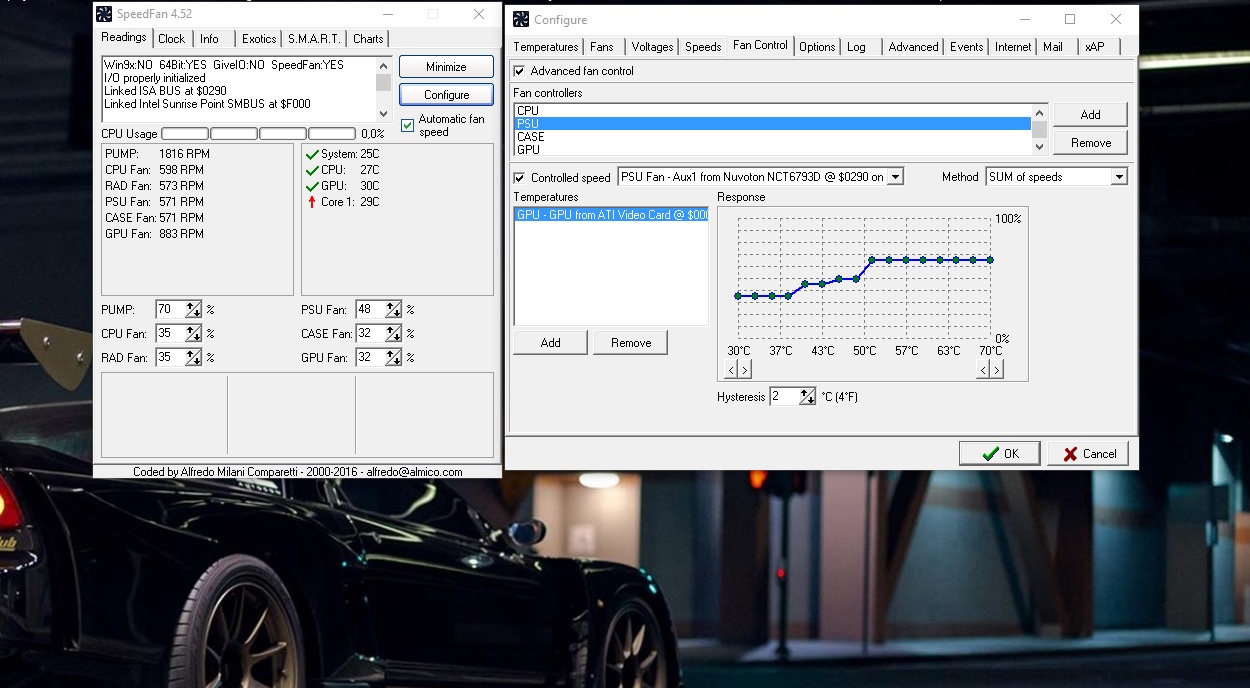The height and width of the screenshot is (688, 1250).
Task: Click the first CPU Usage bar
Action: click(x=185, y=133)
